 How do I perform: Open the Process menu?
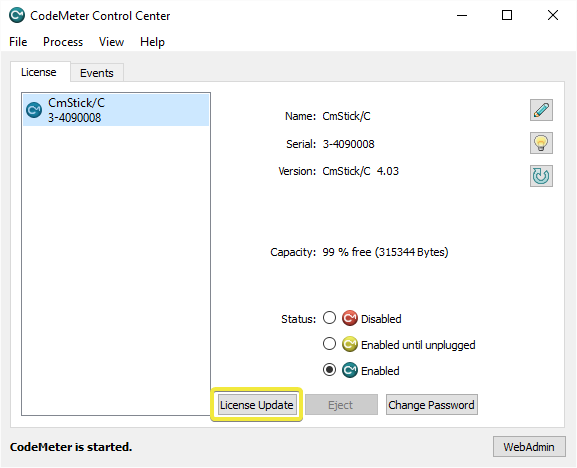pos(63,42)
